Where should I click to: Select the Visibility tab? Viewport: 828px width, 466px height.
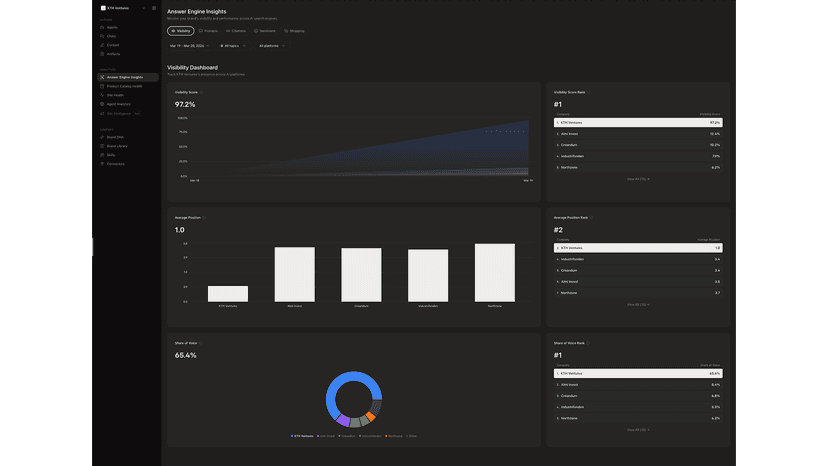(181, 31)
